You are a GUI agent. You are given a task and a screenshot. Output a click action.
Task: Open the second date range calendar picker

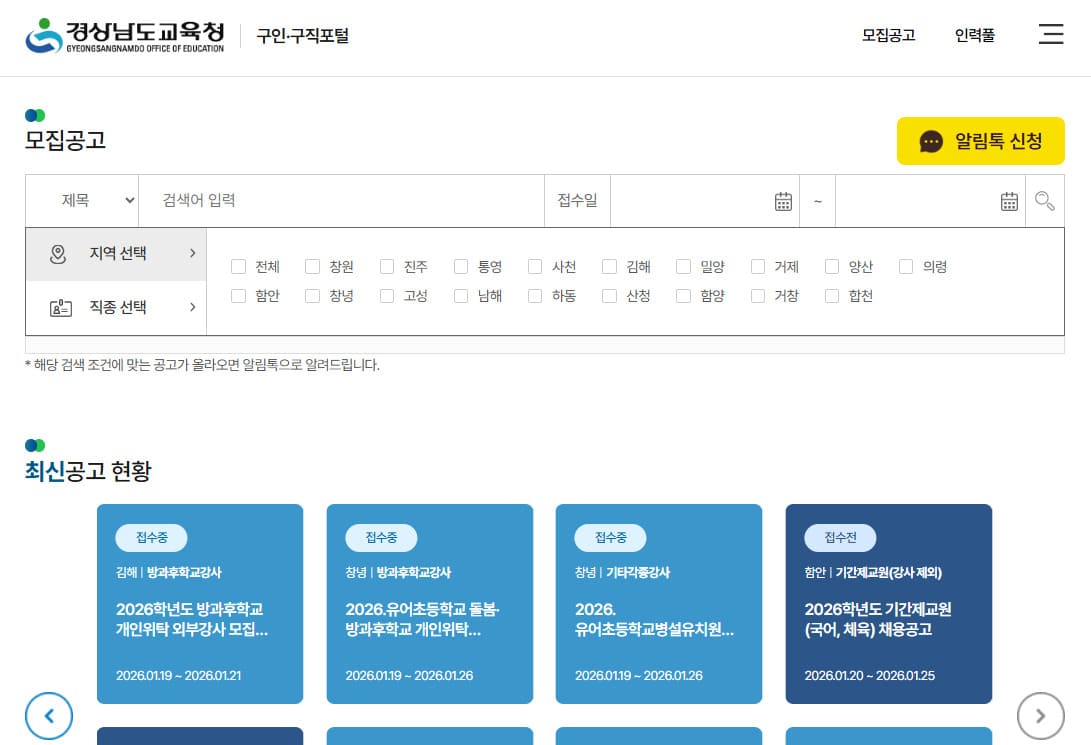tap(1010, 200)
